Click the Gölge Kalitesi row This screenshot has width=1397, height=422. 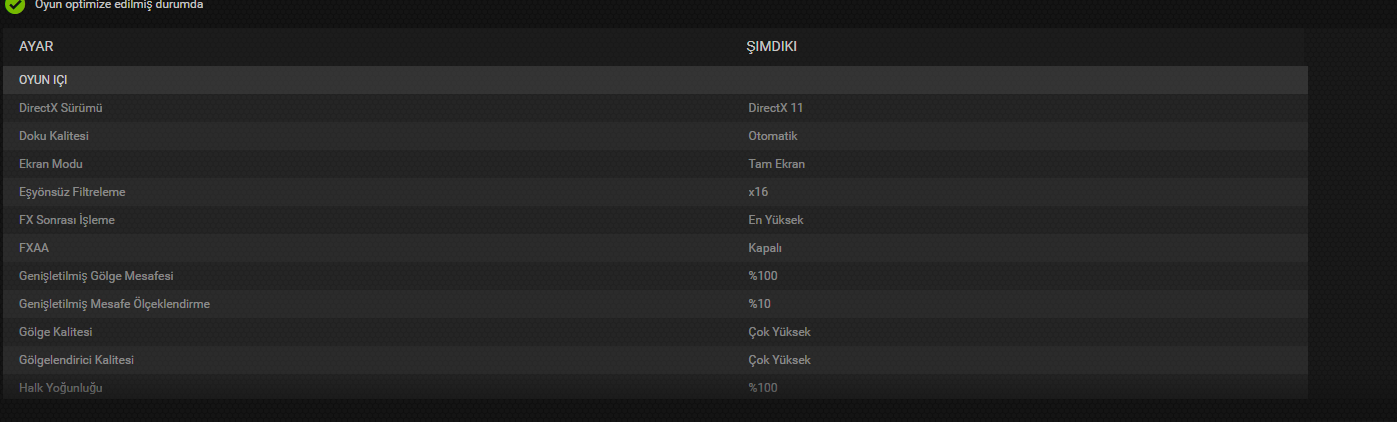(x=655, y=332)
